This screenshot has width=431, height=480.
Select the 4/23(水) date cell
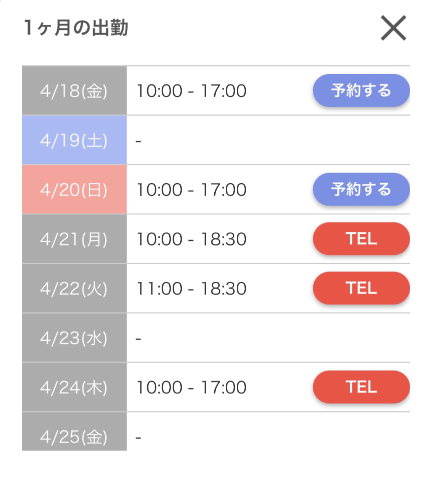74,338
